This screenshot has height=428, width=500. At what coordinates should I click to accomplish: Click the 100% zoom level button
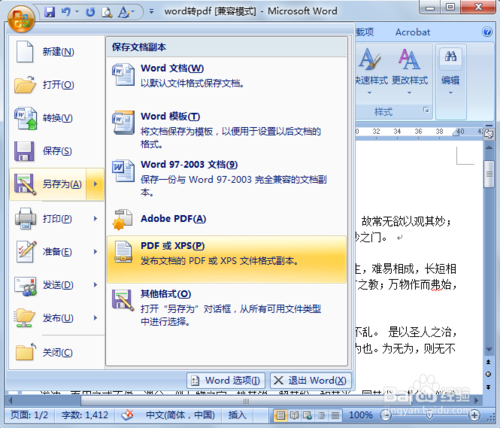(361, 415)
